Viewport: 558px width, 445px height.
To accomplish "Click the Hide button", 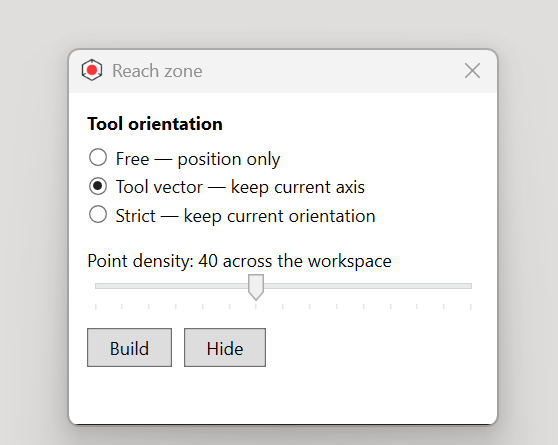I will click(225, 347).
